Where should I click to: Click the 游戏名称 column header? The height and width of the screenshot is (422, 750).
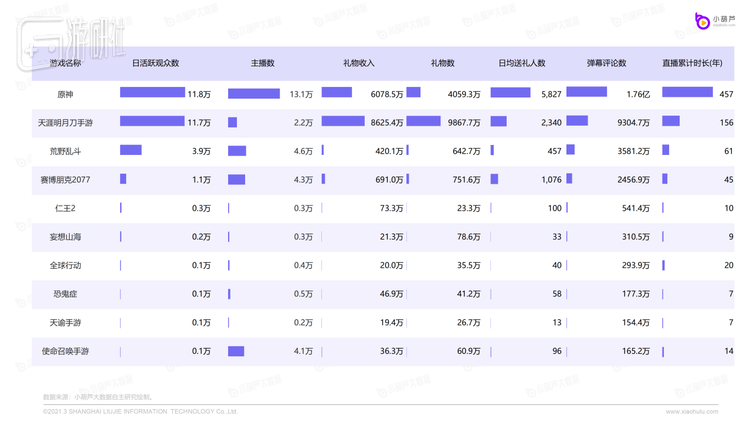coord(66,63)
